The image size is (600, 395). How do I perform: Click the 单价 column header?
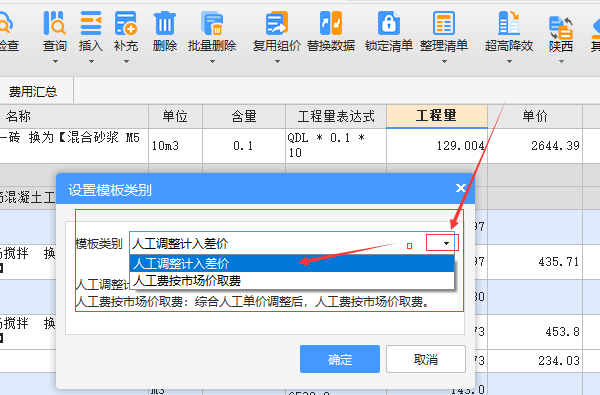tap(535, 116)
